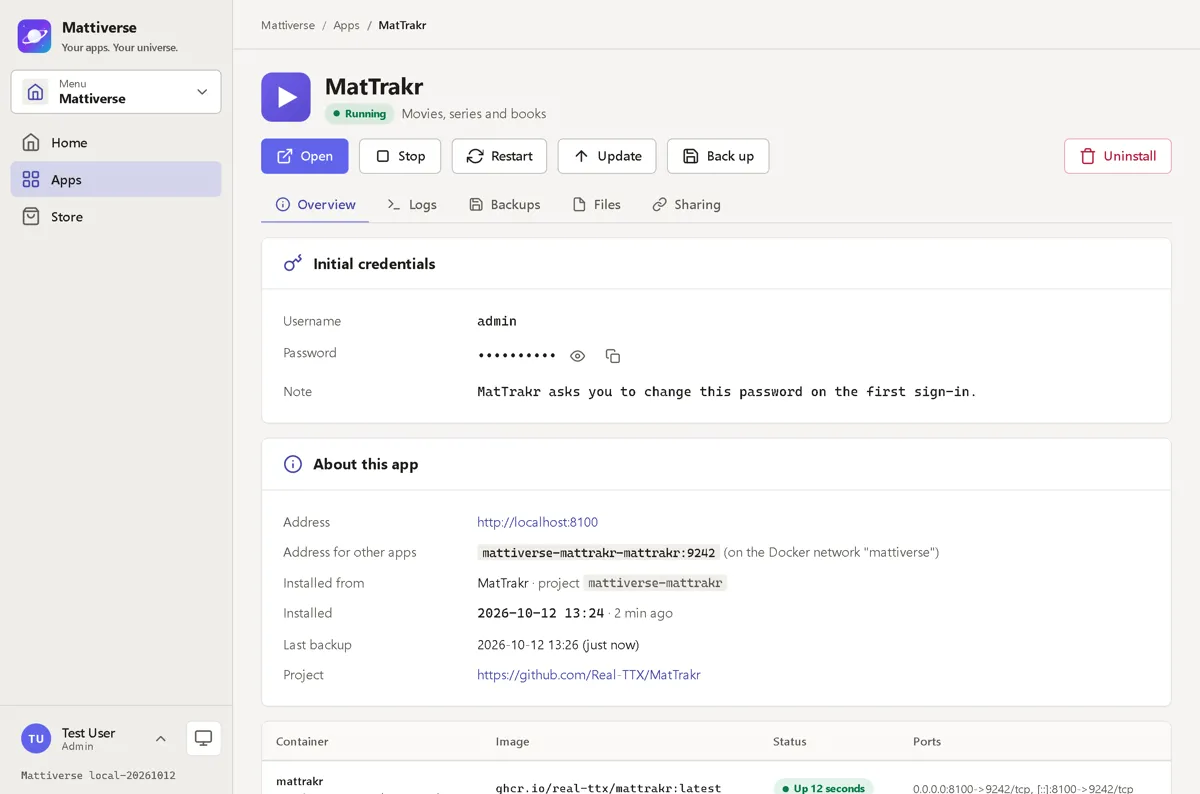Click the masked password dots

517,356
